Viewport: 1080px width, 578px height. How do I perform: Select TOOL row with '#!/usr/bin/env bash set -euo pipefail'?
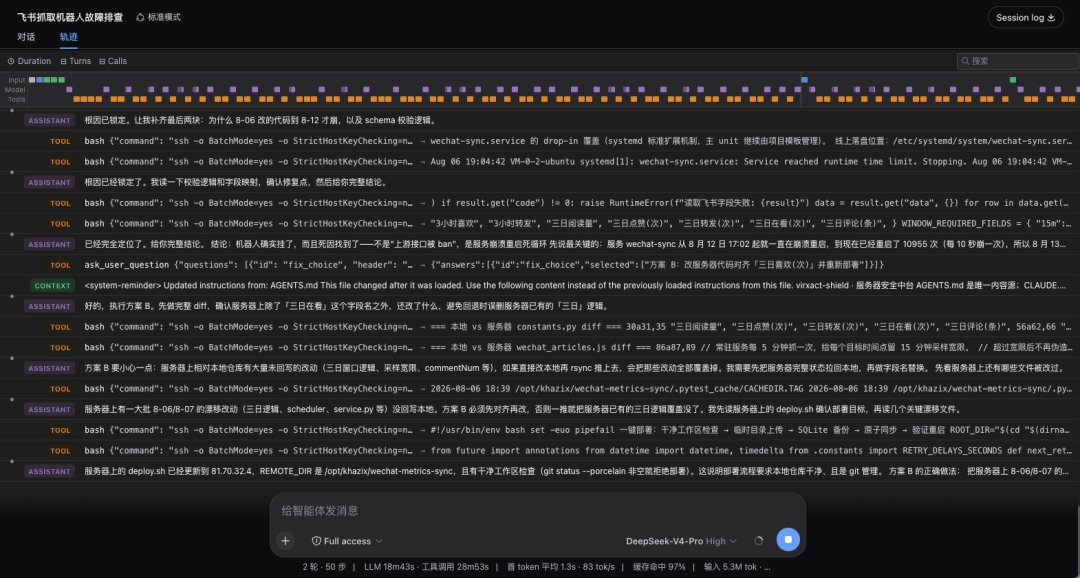(x=540, y=430)
